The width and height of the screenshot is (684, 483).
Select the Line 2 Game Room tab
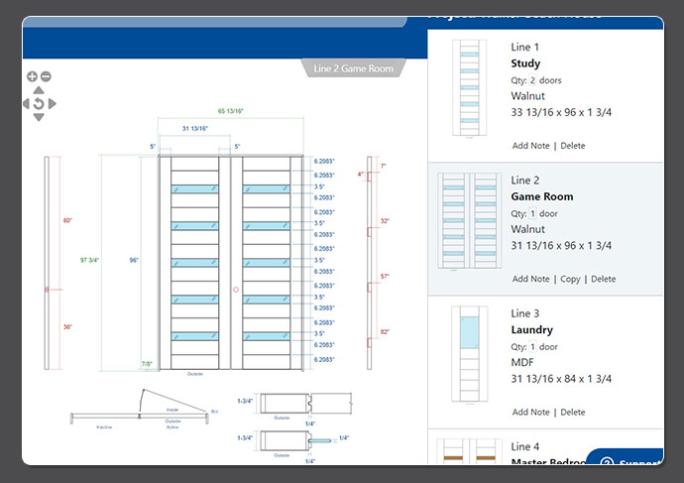353,69
